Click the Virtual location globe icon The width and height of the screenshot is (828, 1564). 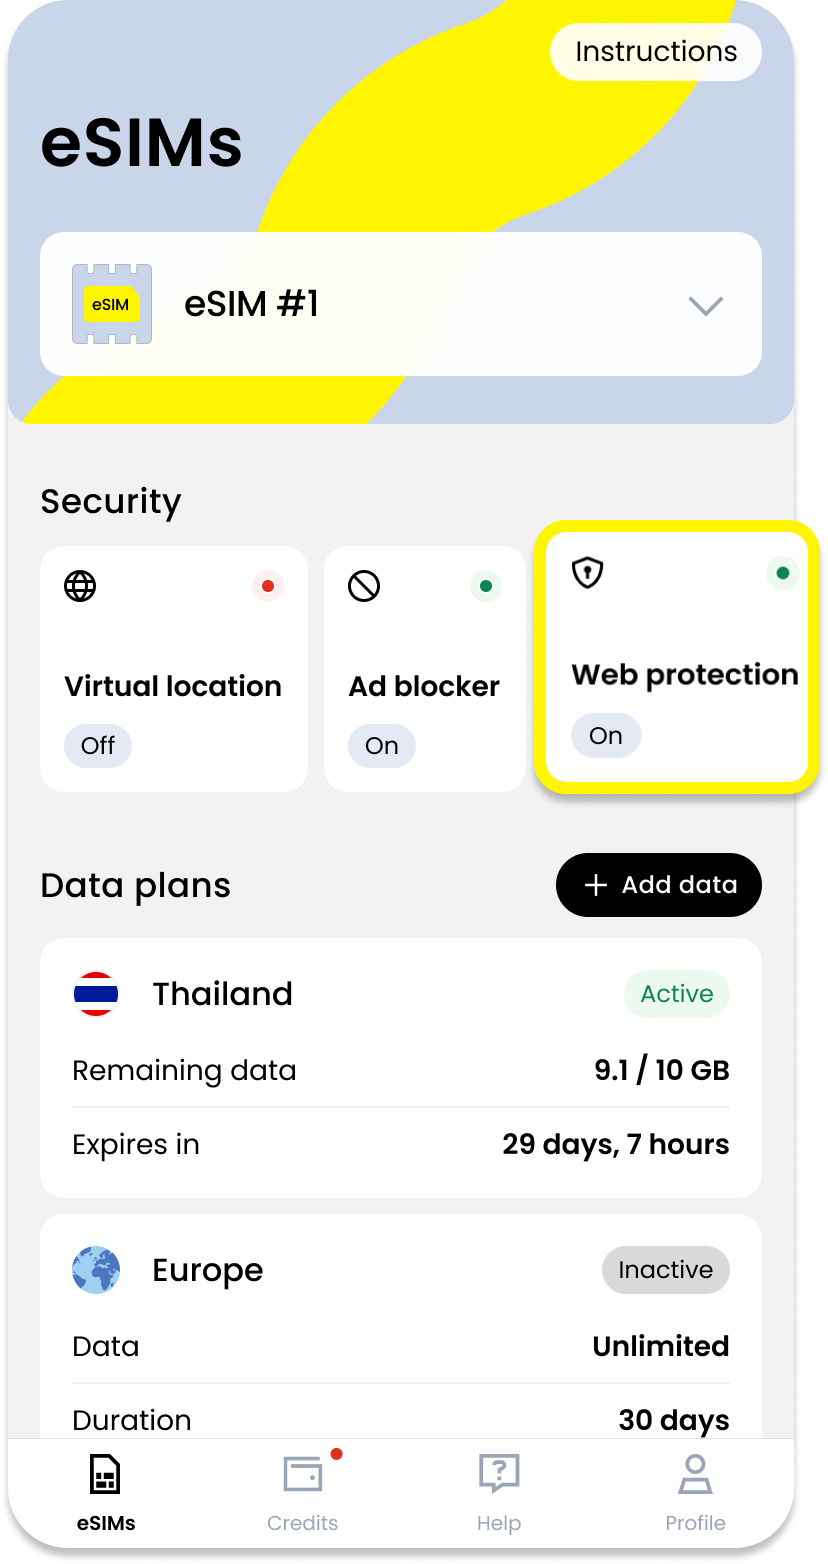[x=80, y=586]
